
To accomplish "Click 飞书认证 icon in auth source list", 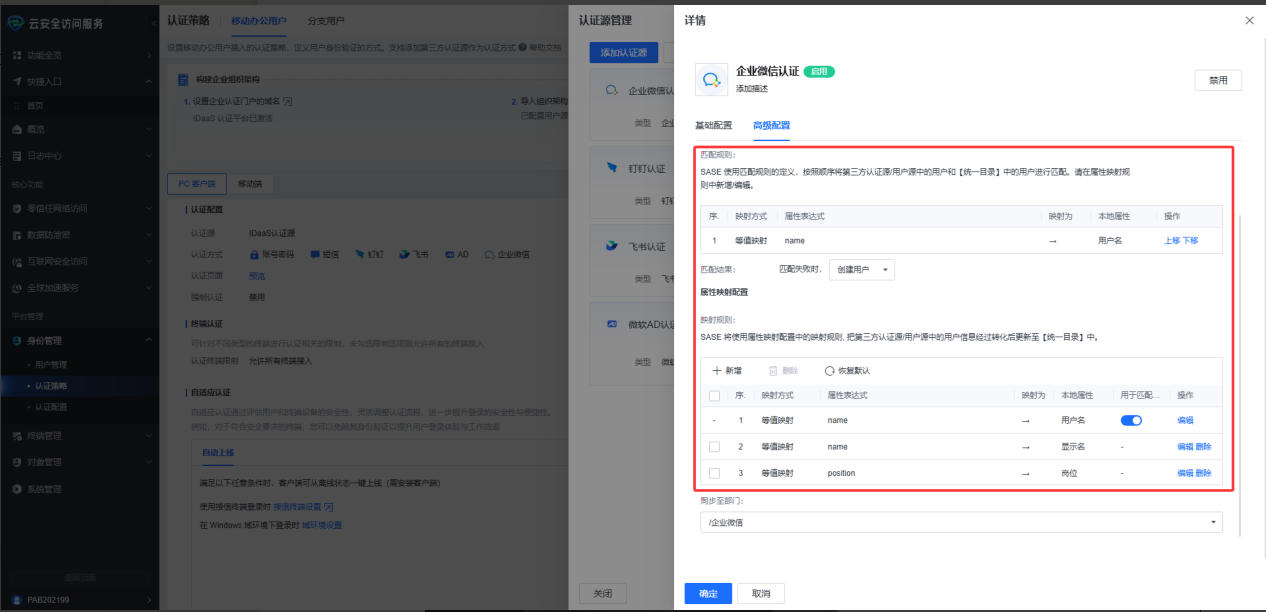I will pos(612,246).
